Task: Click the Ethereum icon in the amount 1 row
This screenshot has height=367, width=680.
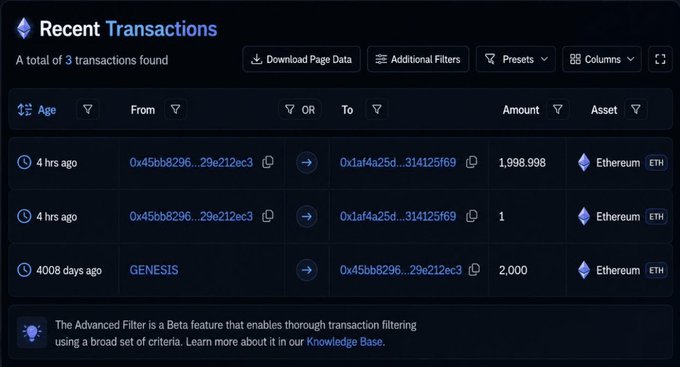Action: point(584,216)
